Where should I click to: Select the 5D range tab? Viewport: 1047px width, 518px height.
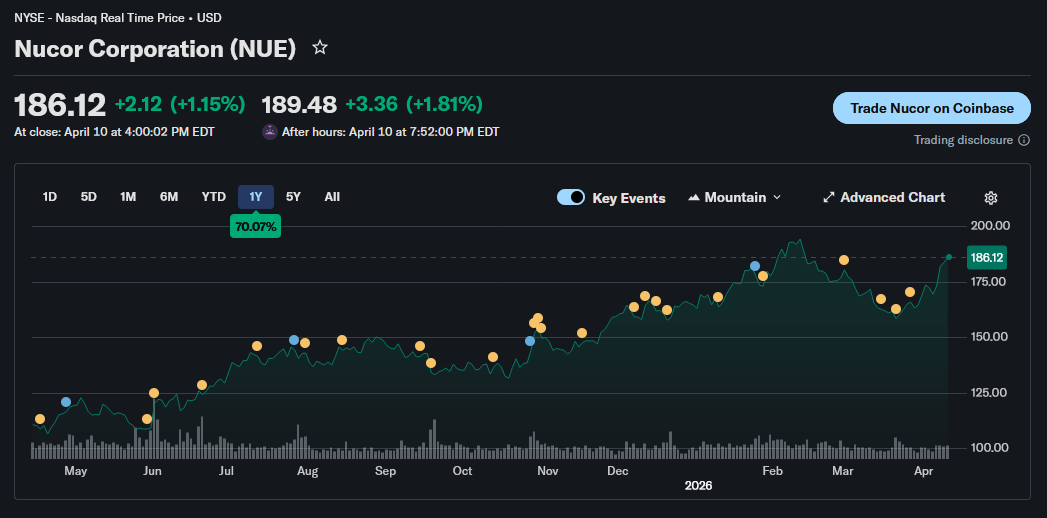89,197
